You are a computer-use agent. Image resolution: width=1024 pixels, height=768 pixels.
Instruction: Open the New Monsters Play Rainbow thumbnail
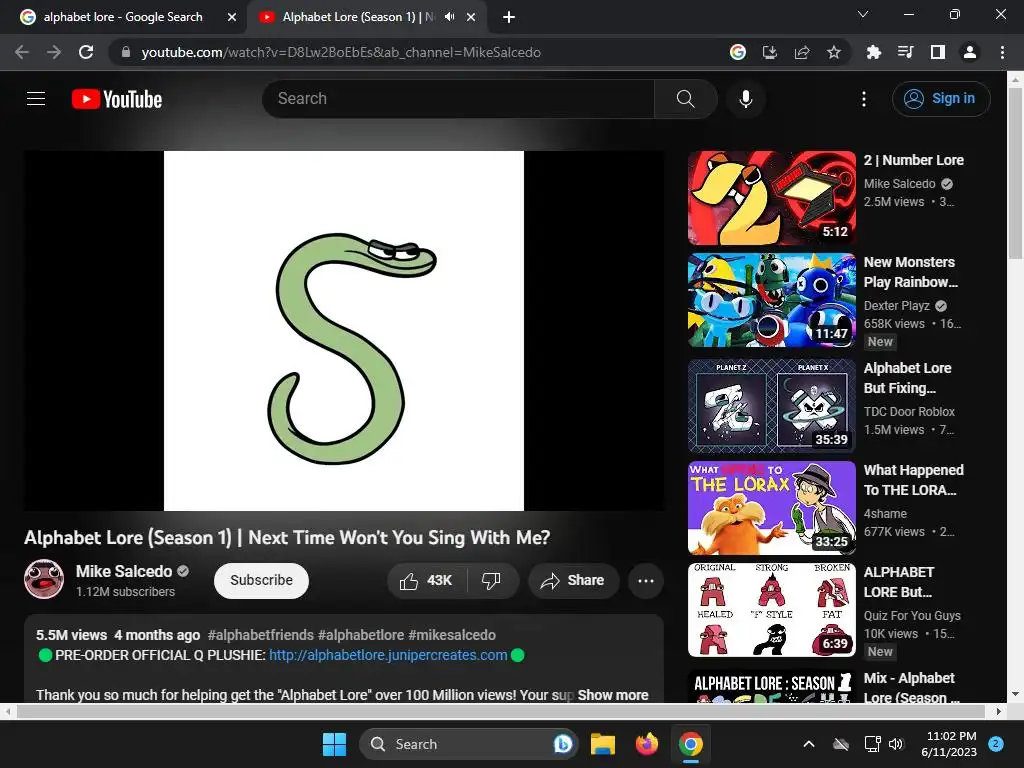pyautogui.click(x=772, y=300)
